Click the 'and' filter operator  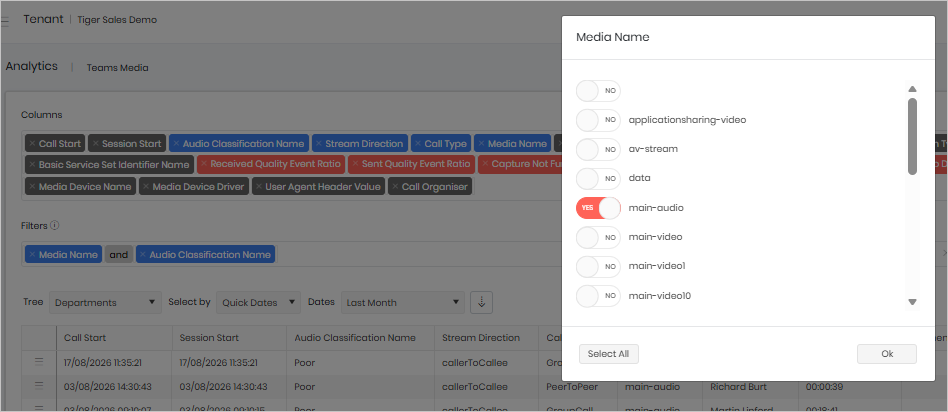point(118,255)
